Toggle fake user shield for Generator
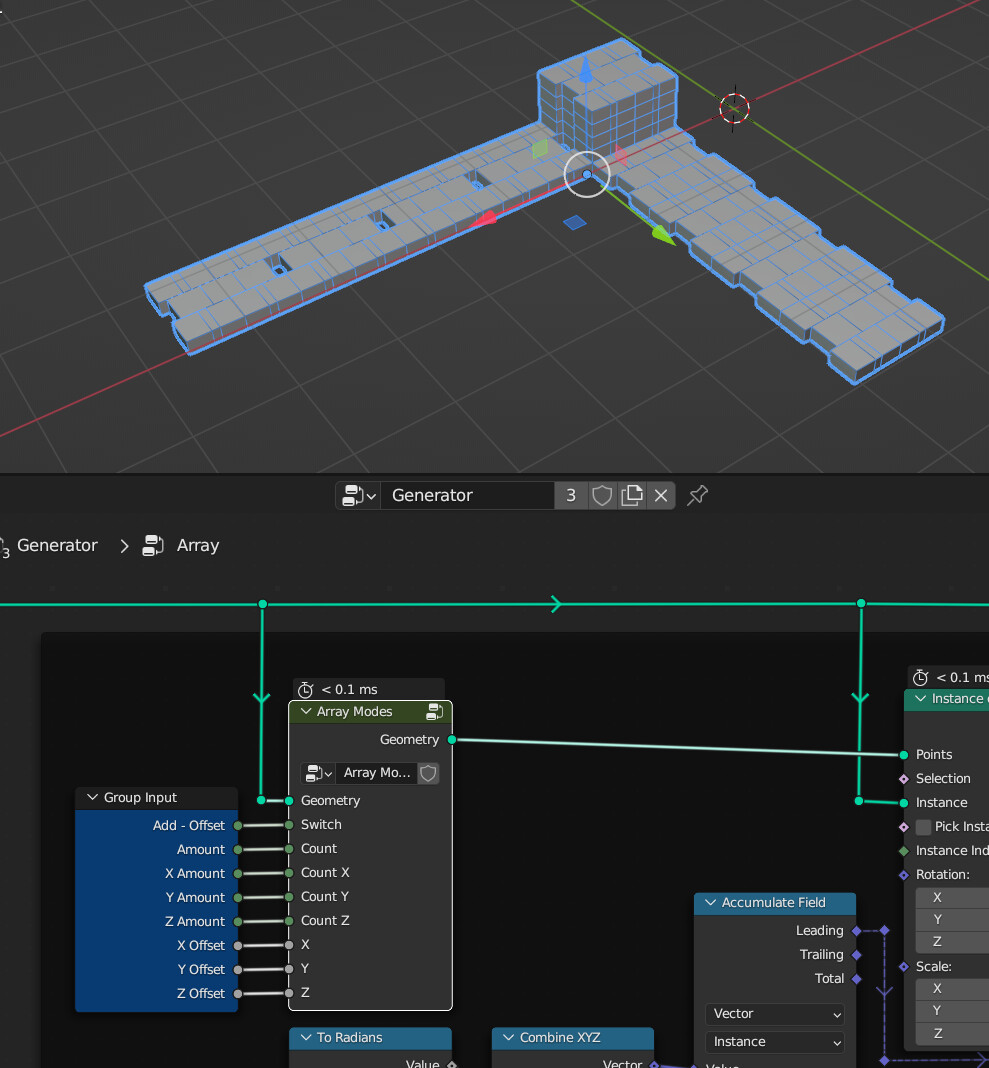 (601, 495)
